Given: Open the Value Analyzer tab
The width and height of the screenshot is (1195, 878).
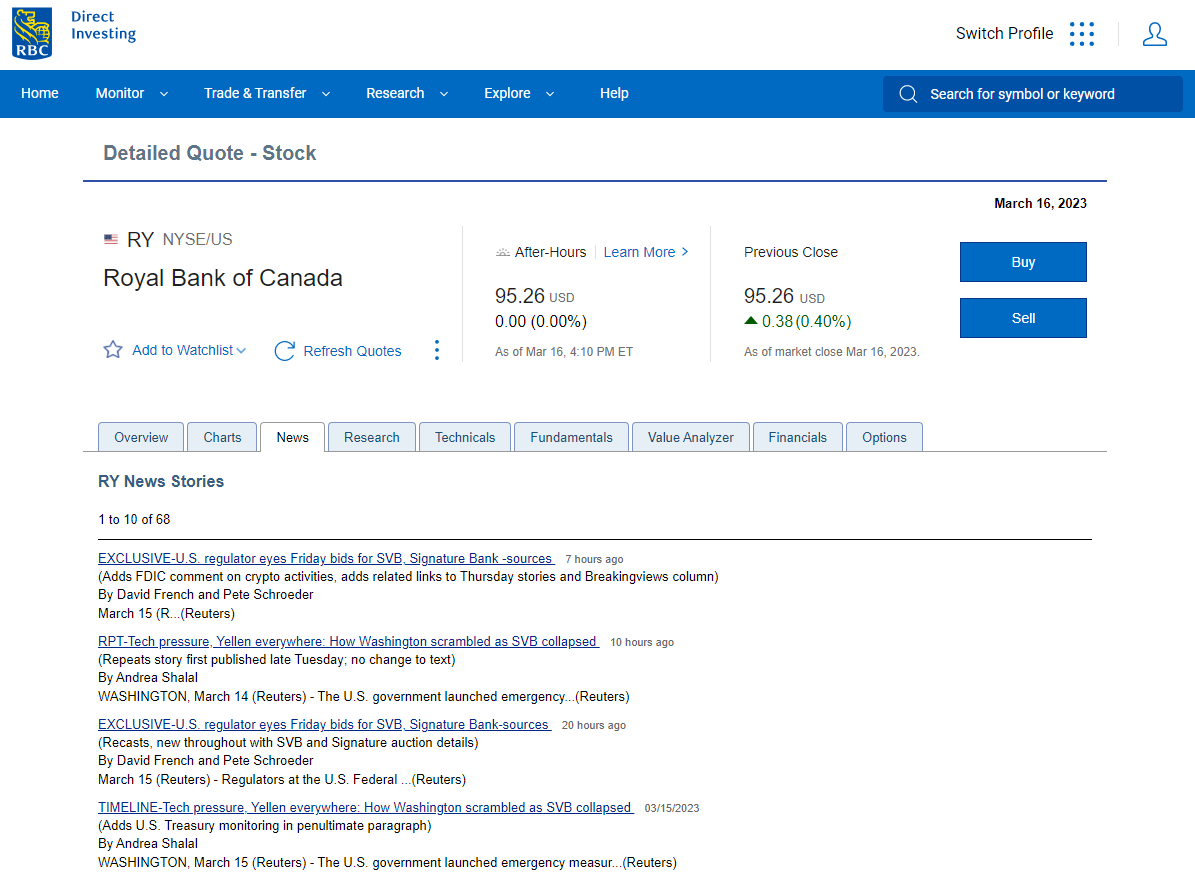Looking at the screenshot, I should click(690, 437).
